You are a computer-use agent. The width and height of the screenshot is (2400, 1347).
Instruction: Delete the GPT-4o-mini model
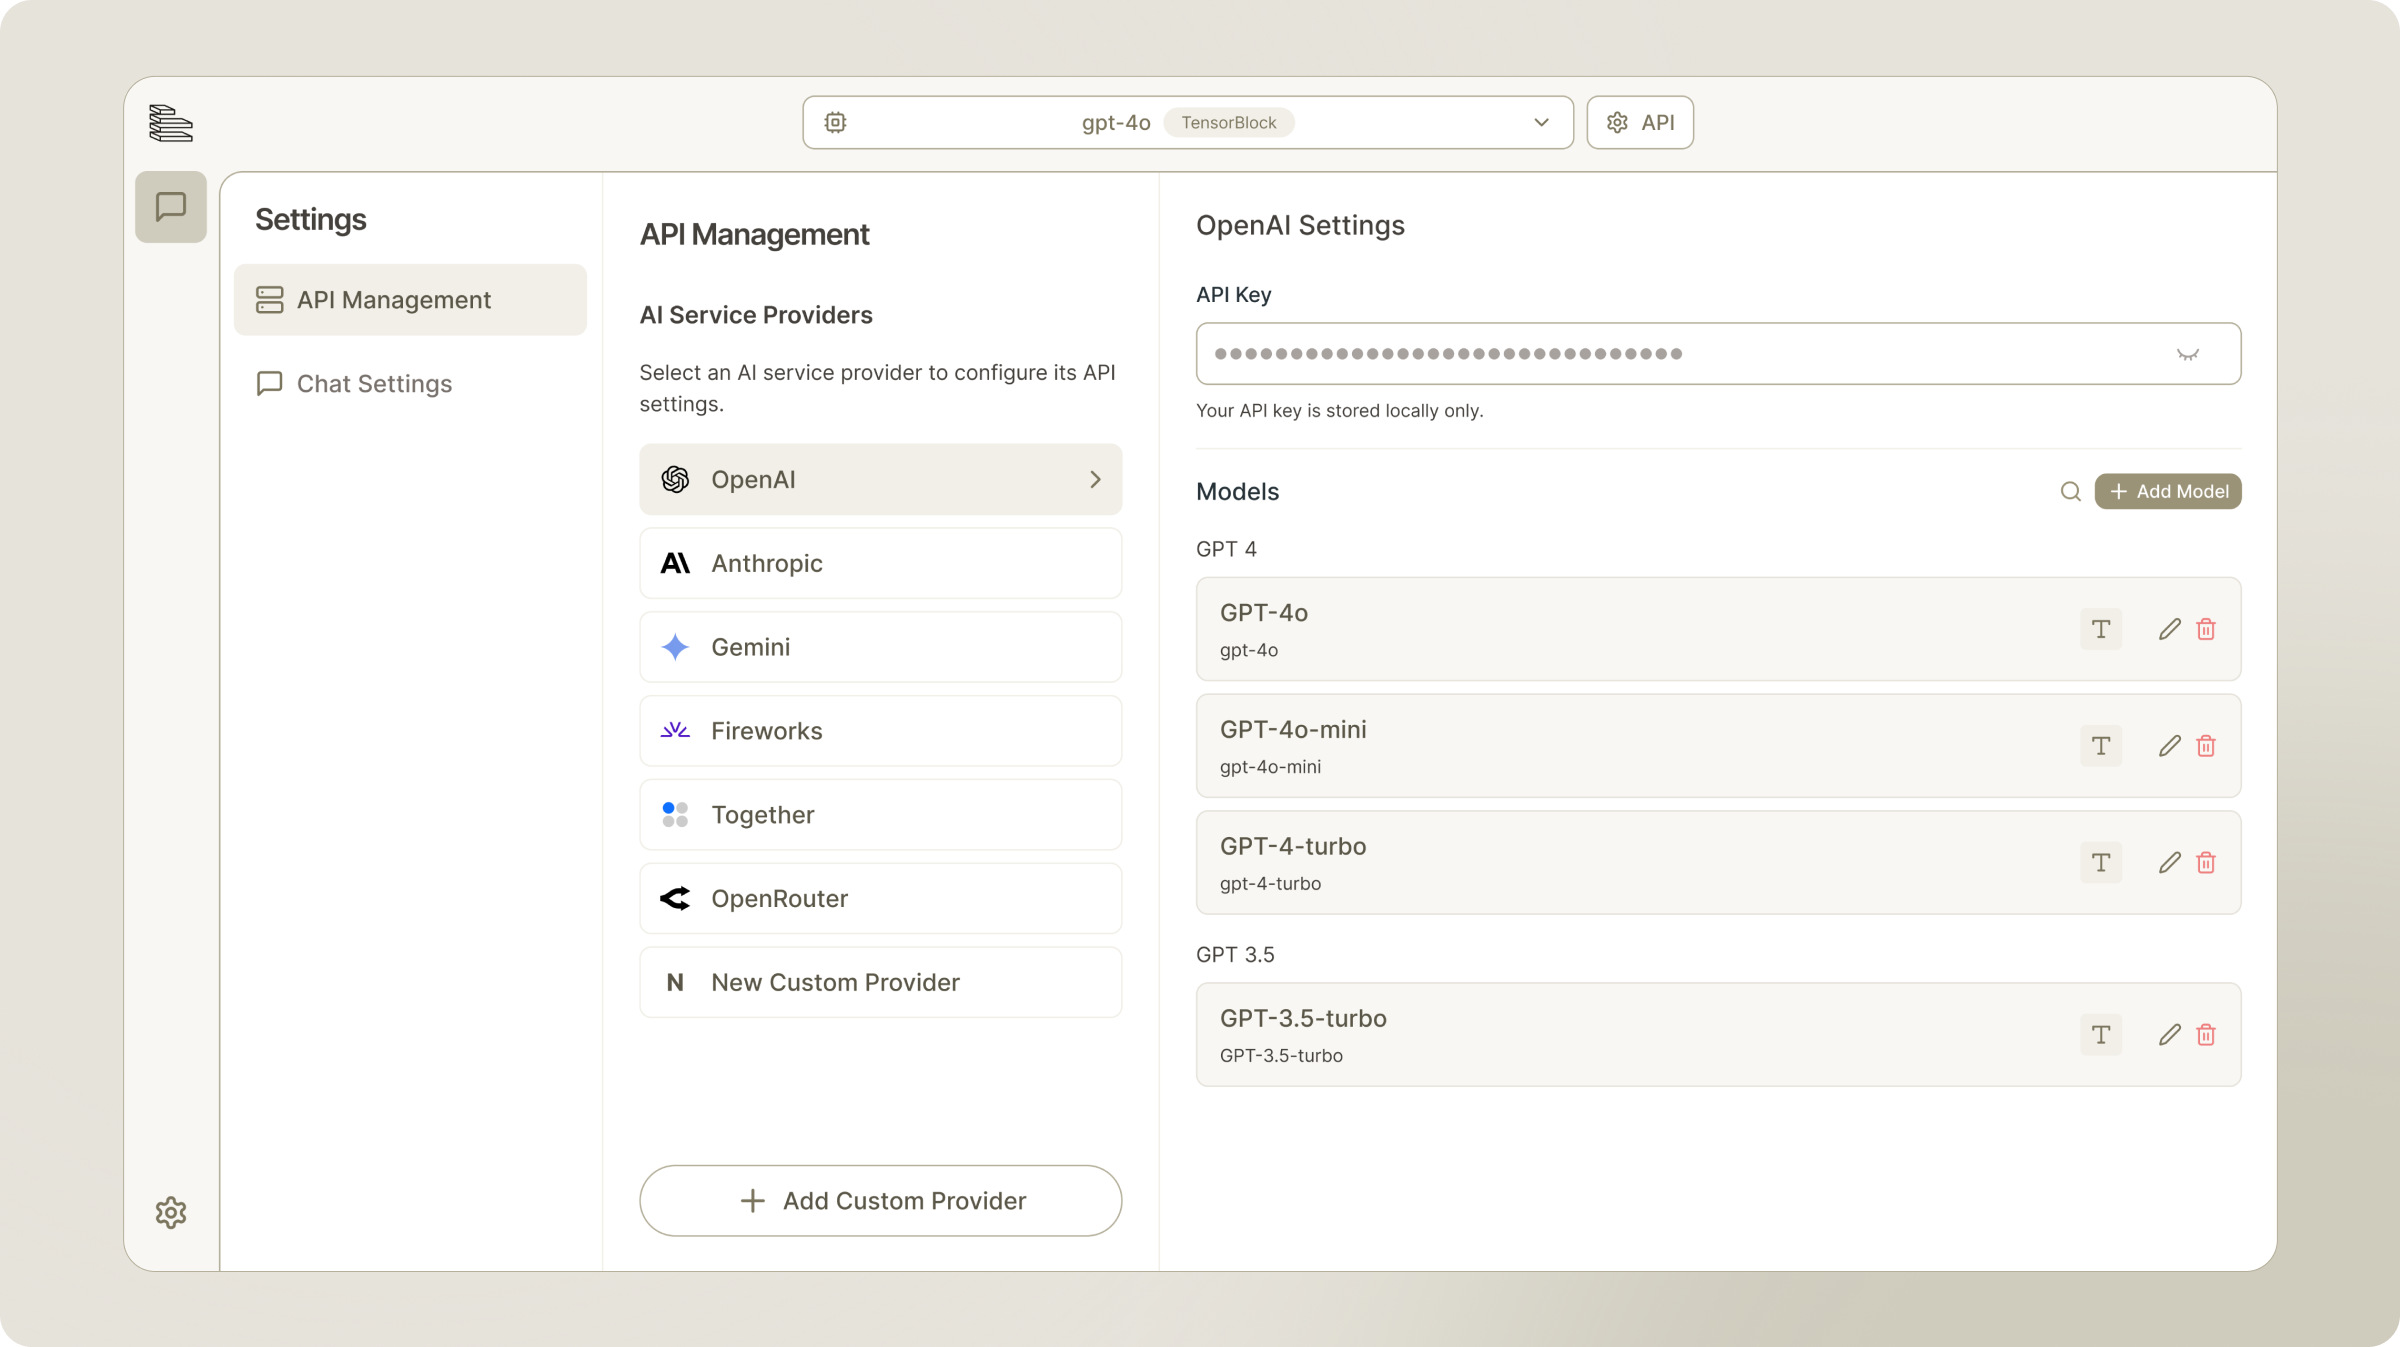pyautogui.click(x=2206, y=746)
